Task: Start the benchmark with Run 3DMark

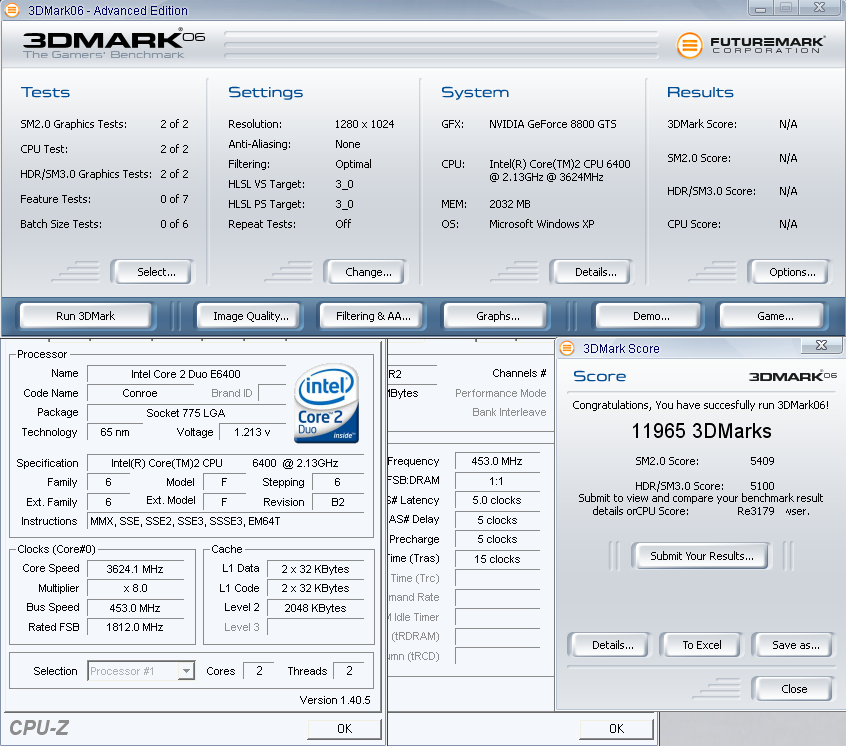Action: coord(85,316)
